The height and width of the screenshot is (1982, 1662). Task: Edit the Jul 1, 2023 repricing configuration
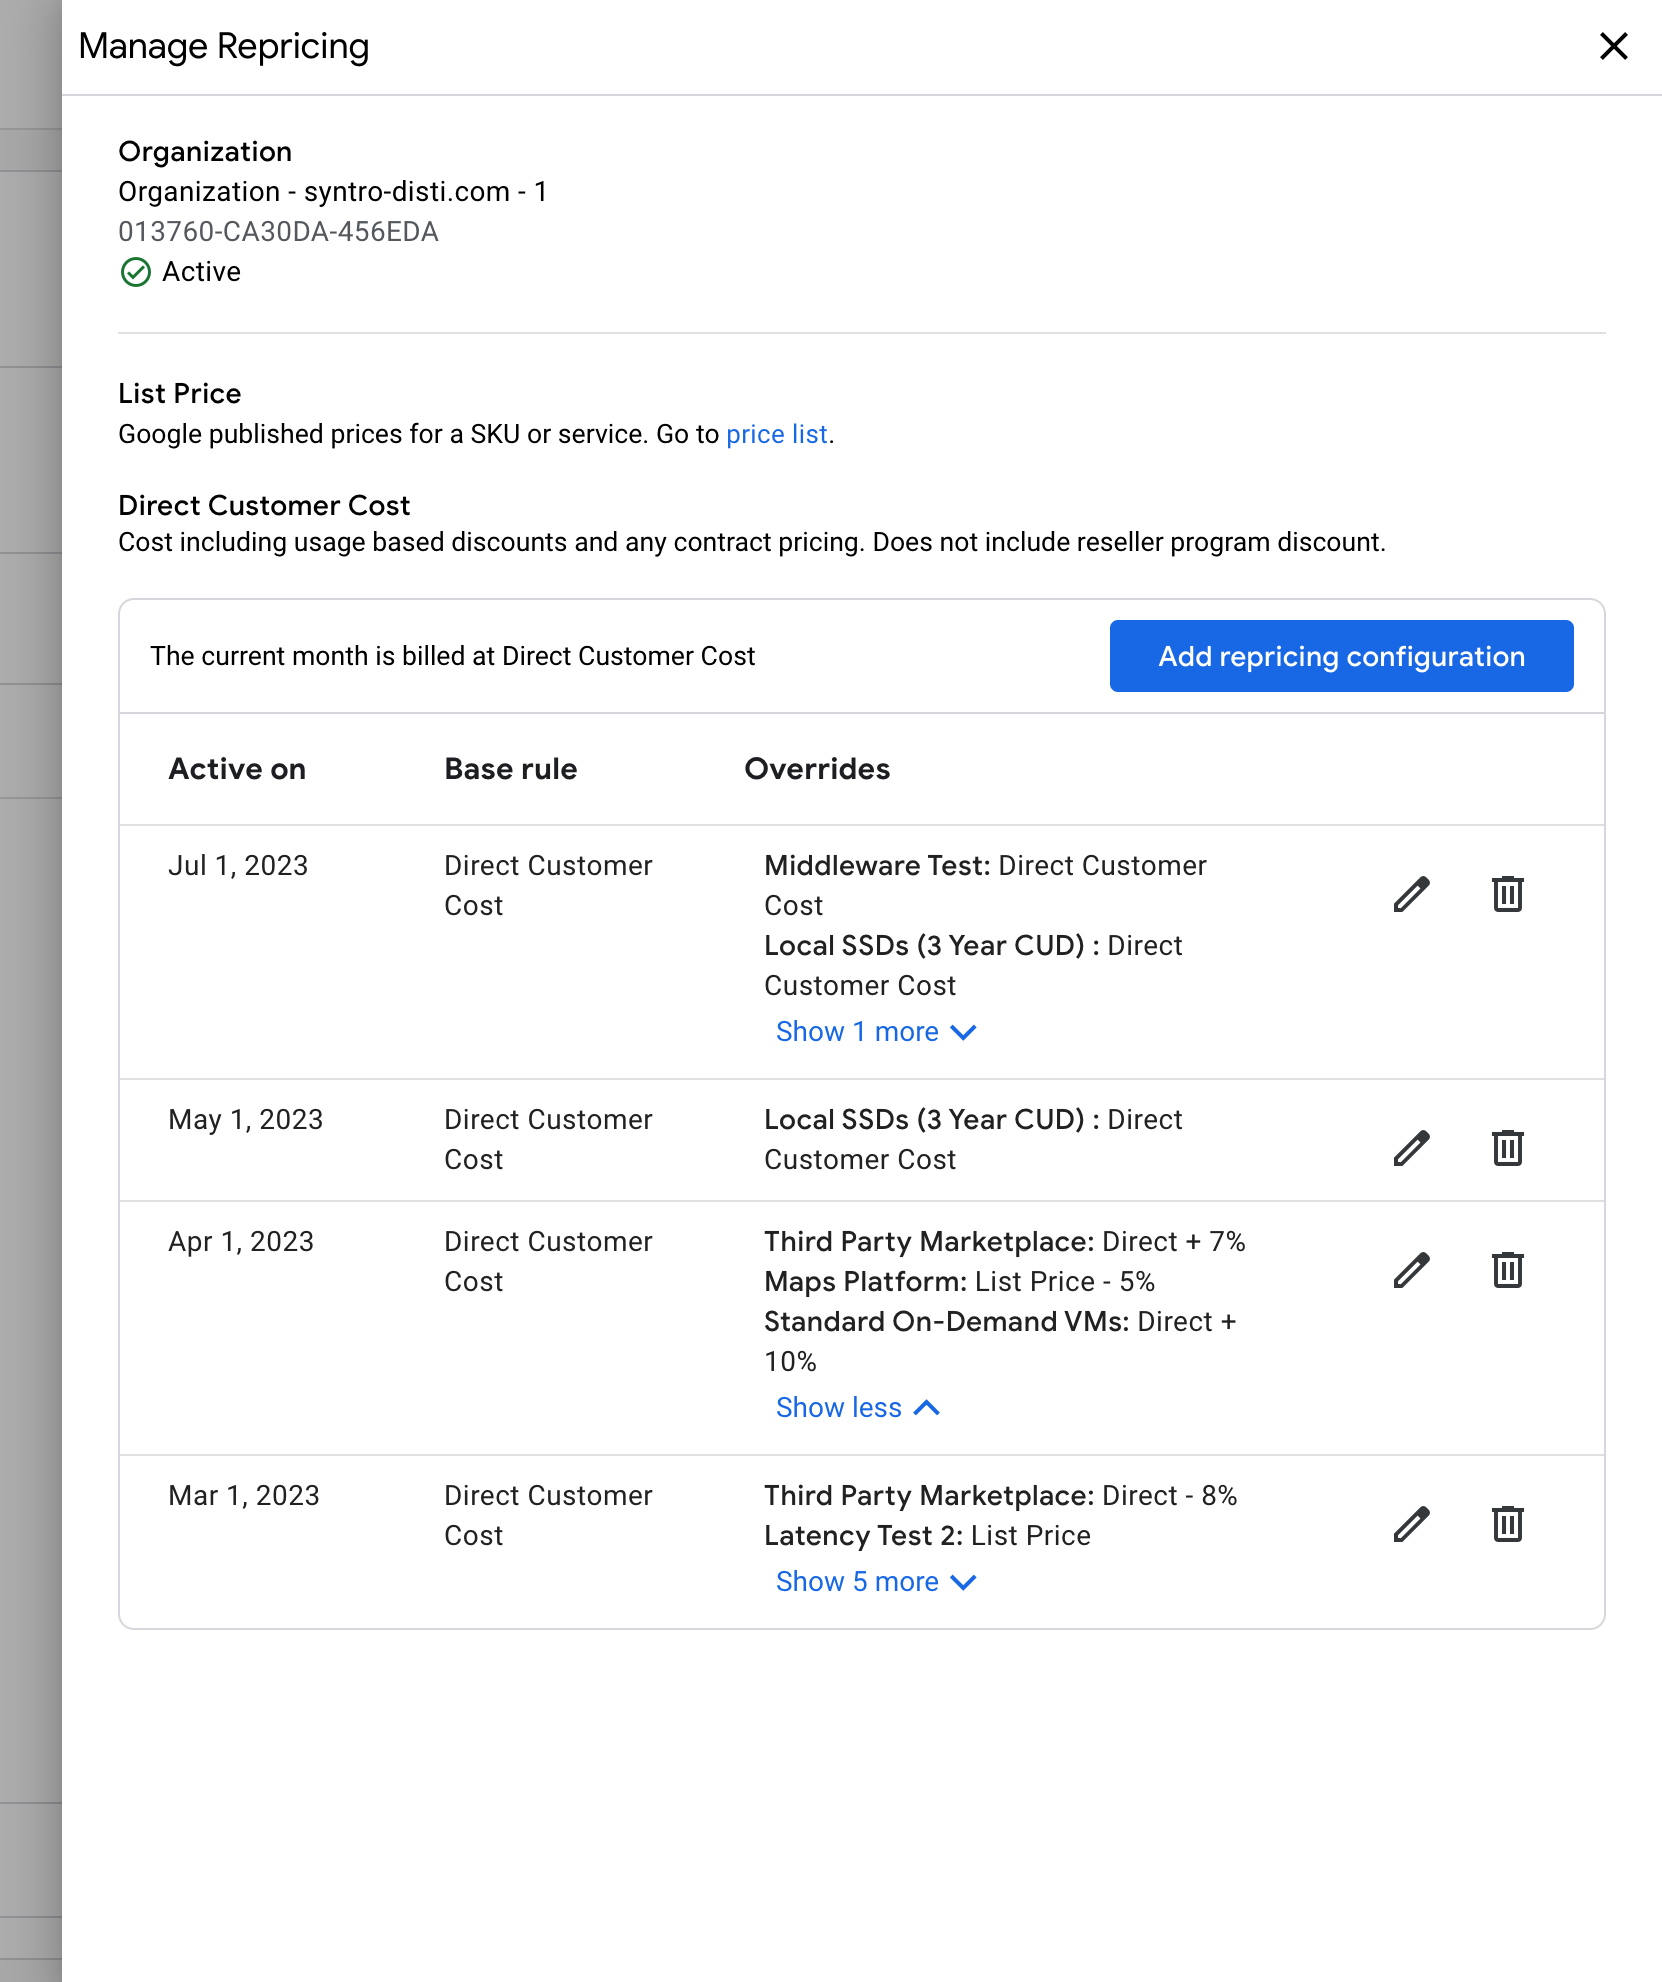(x=1410, y=894)
